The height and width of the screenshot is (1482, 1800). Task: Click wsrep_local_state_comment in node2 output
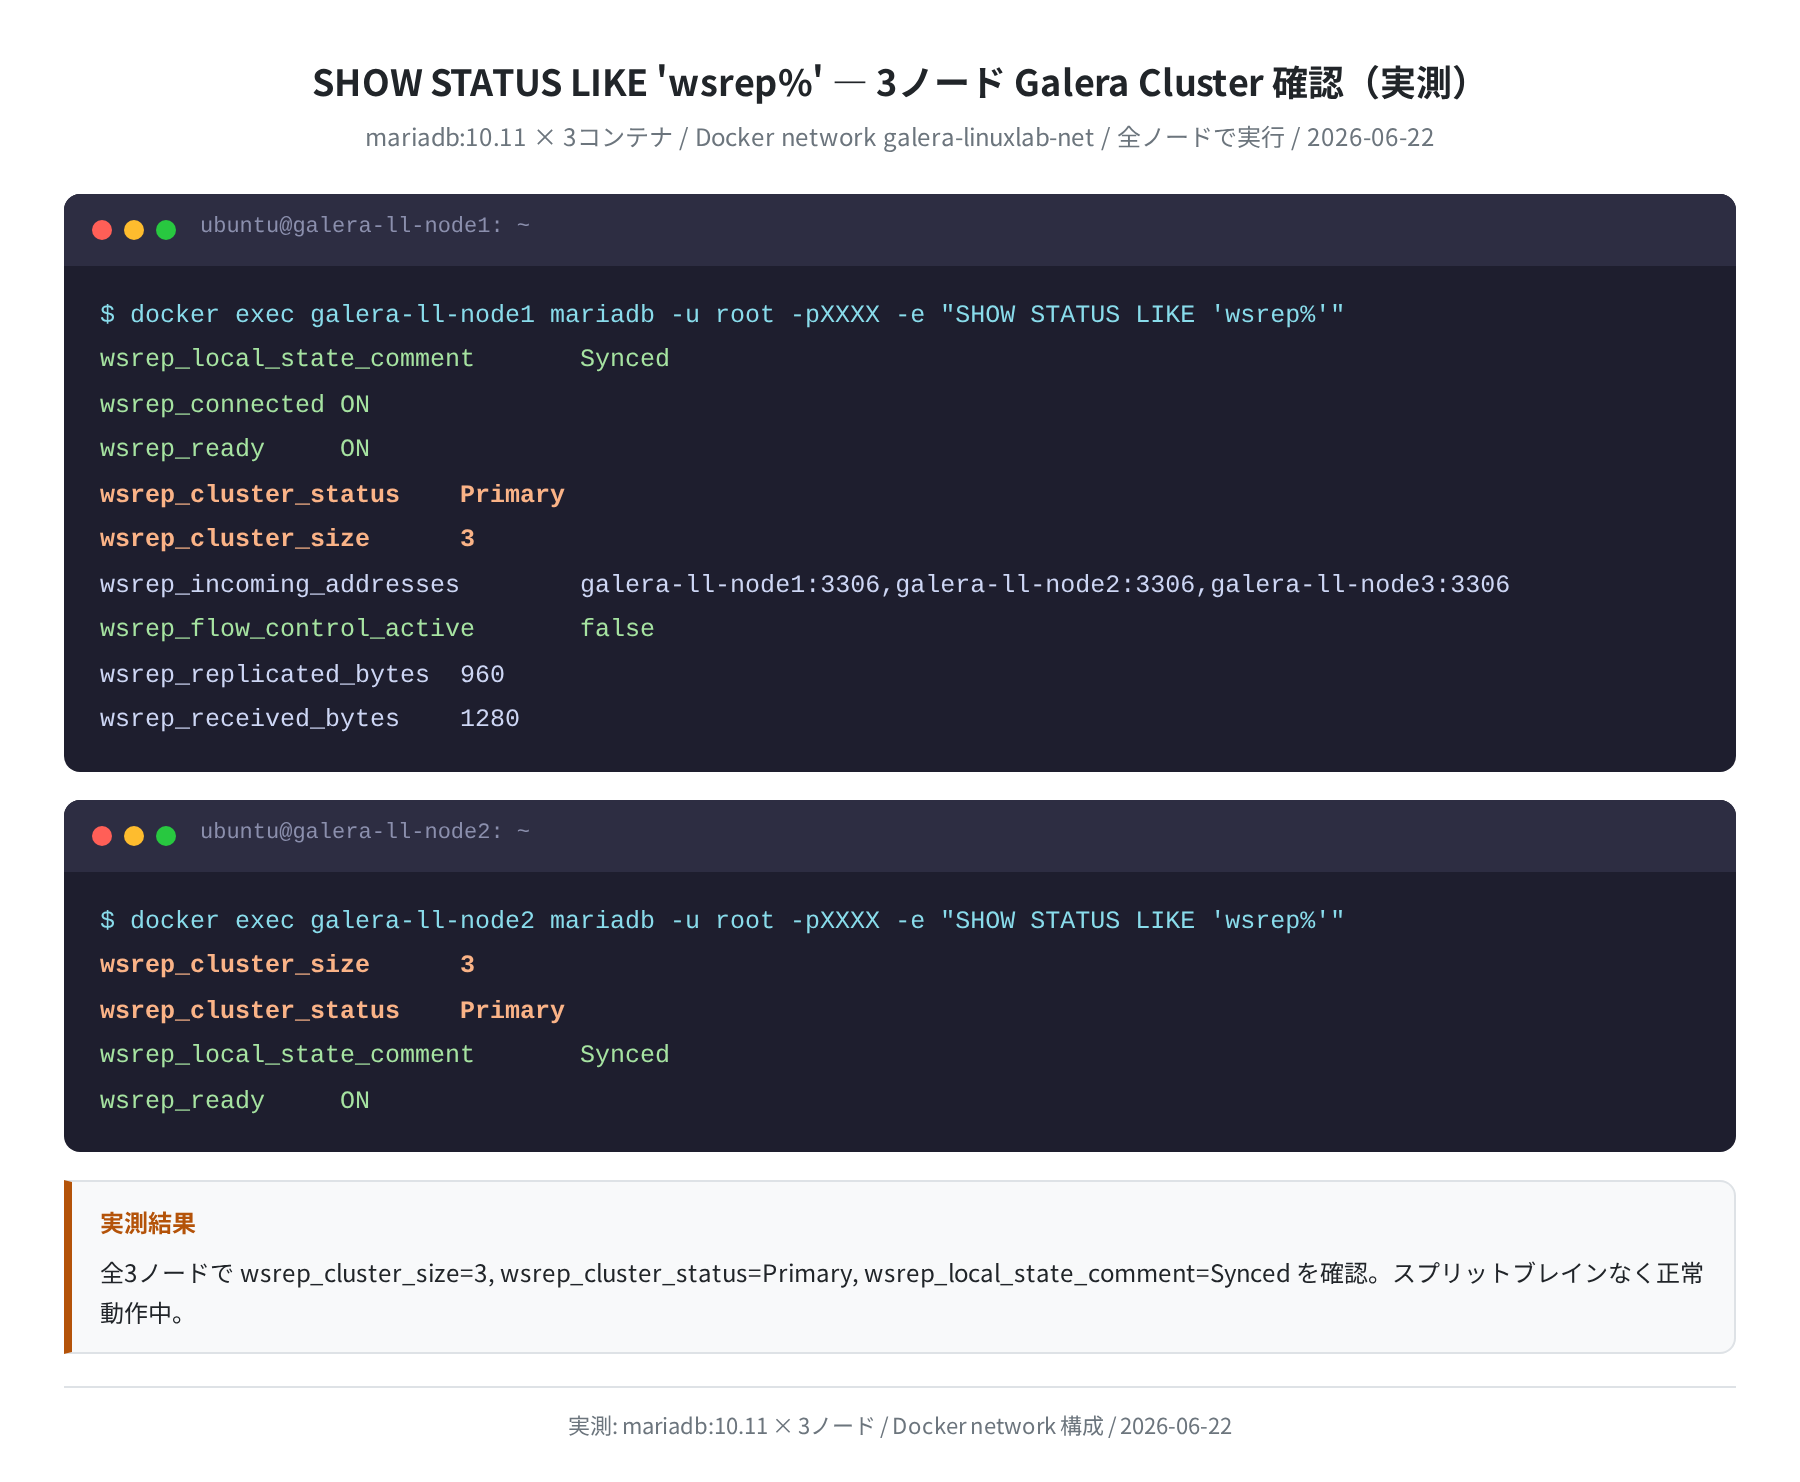click(287, 1055)
